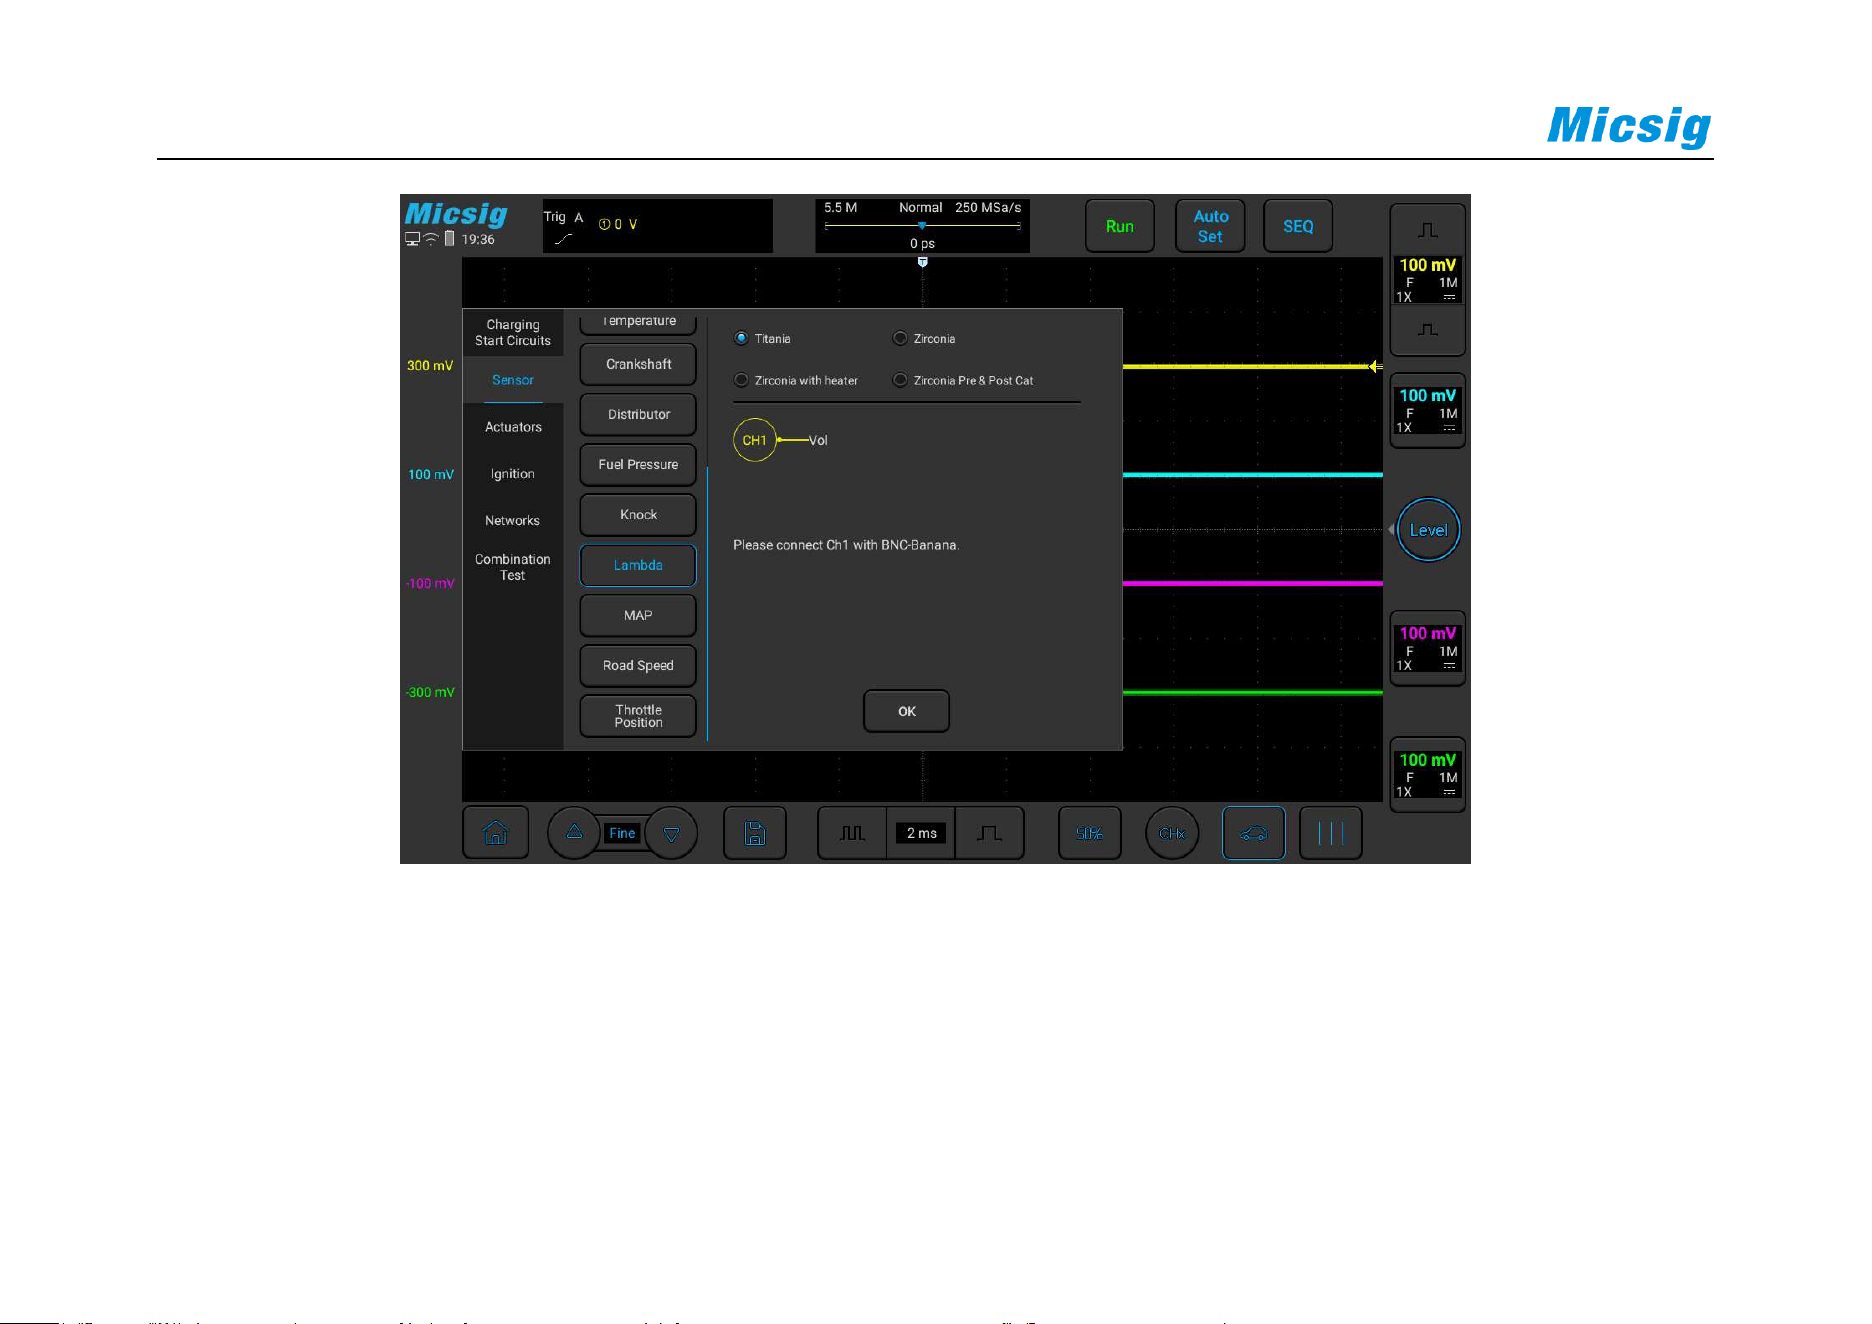Choose the Fuel Pressure sensor
This screenshot has height=1324, width=1872.
638,464
